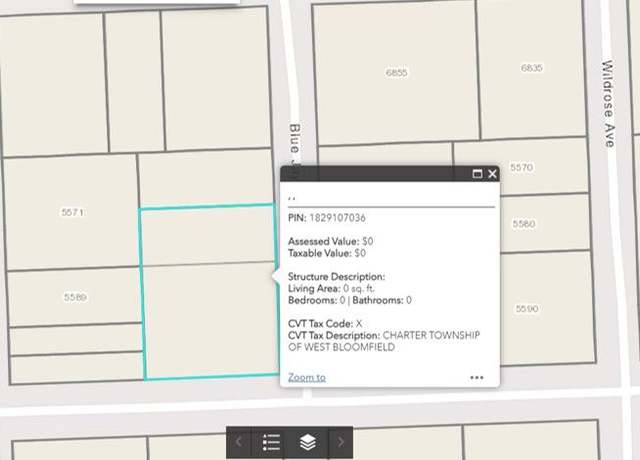Screen dimensions: 640x460
Task: Go to previous widget arrow
Action: pos(239,442)
